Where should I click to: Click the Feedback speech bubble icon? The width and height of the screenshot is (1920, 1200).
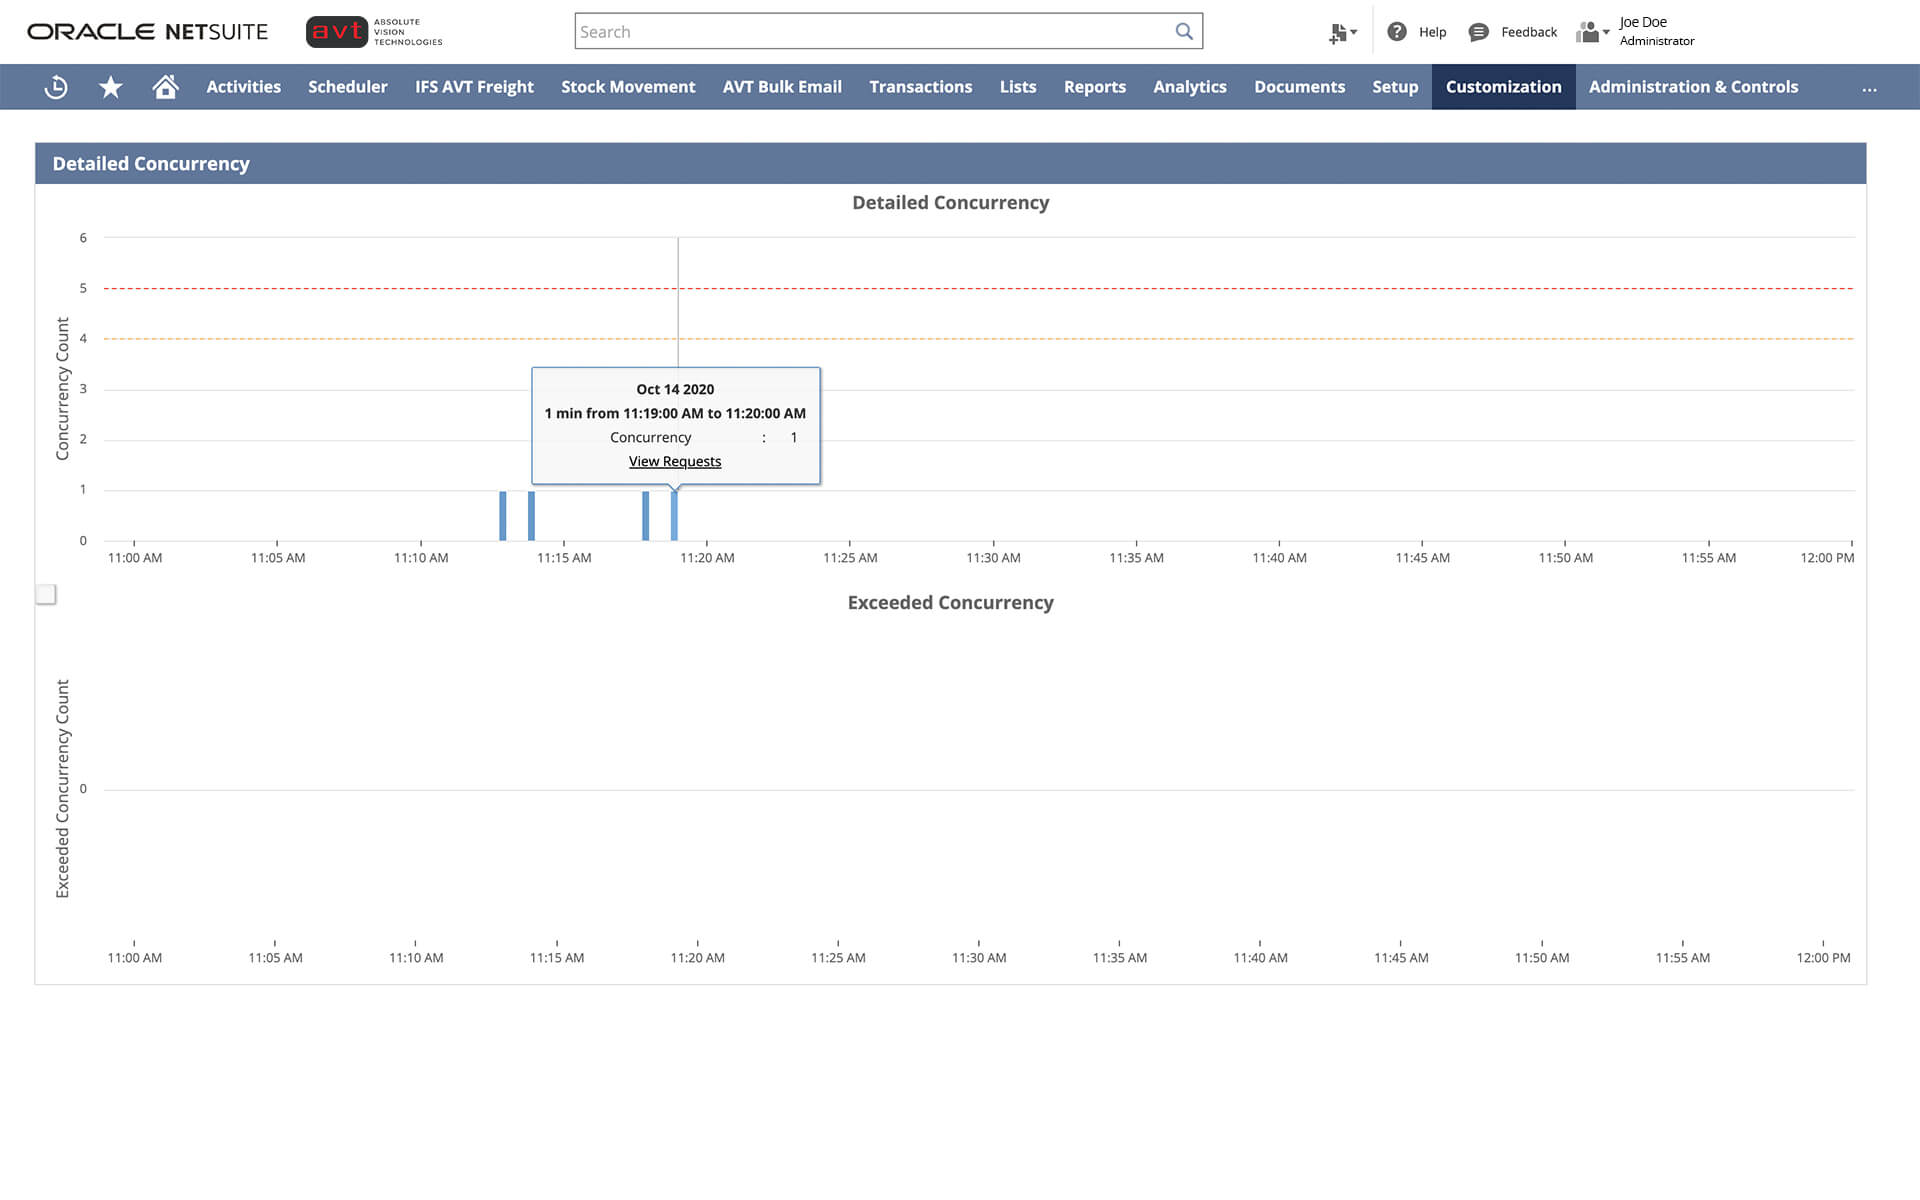pyautogui.click(x=1478, y=32)
